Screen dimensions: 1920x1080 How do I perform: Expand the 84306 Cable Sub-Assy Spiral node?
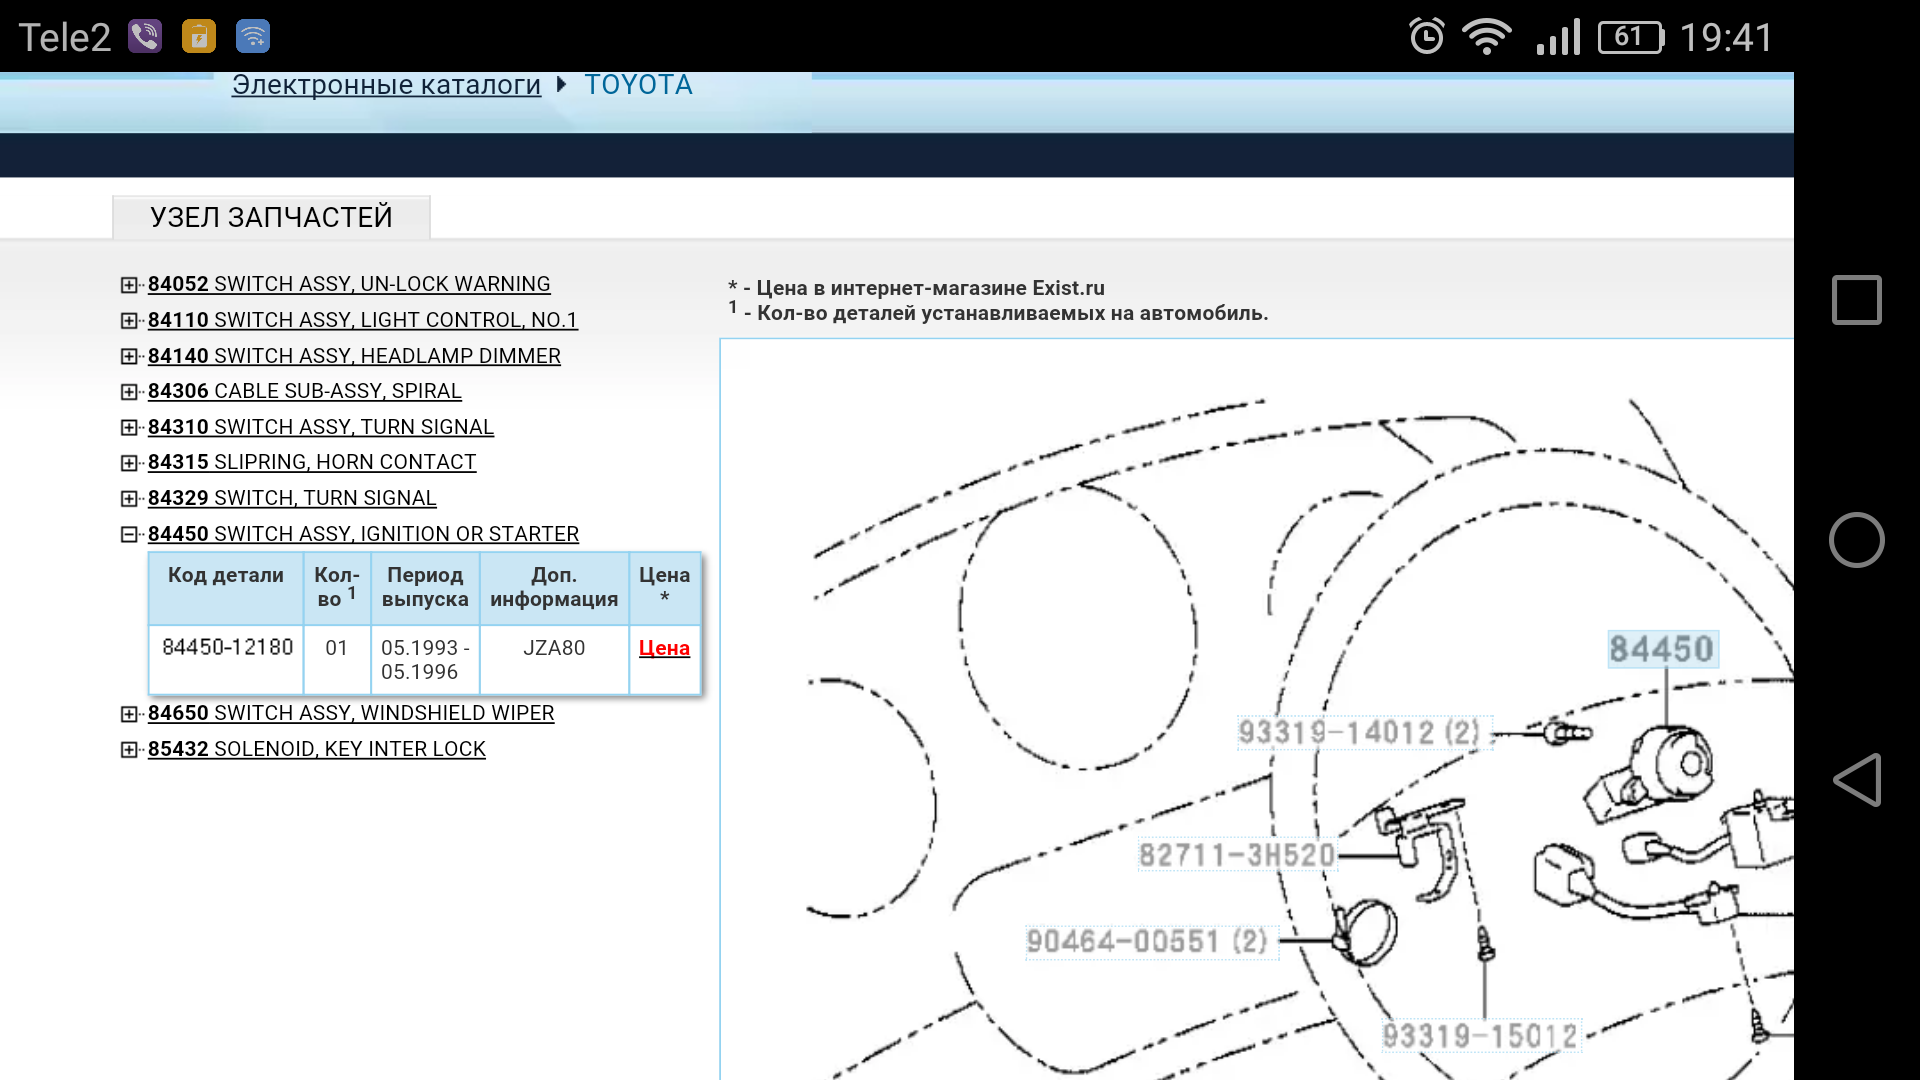[x=129, y=392]
